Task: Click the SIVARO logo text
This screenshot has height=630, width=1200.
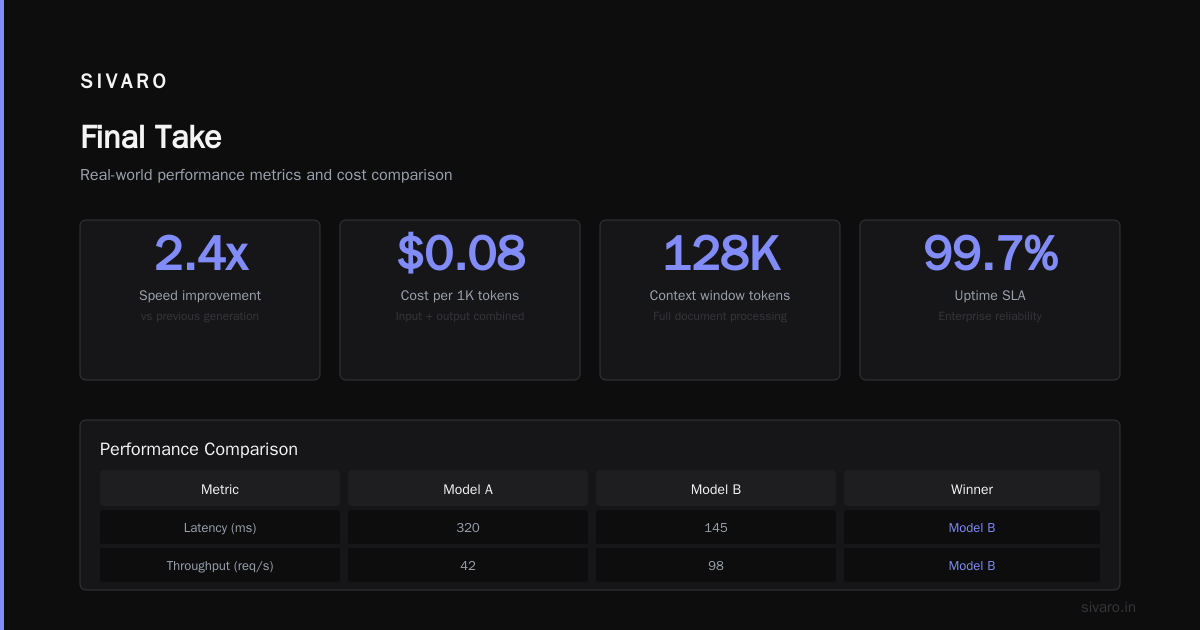Action: coord(124,82)
